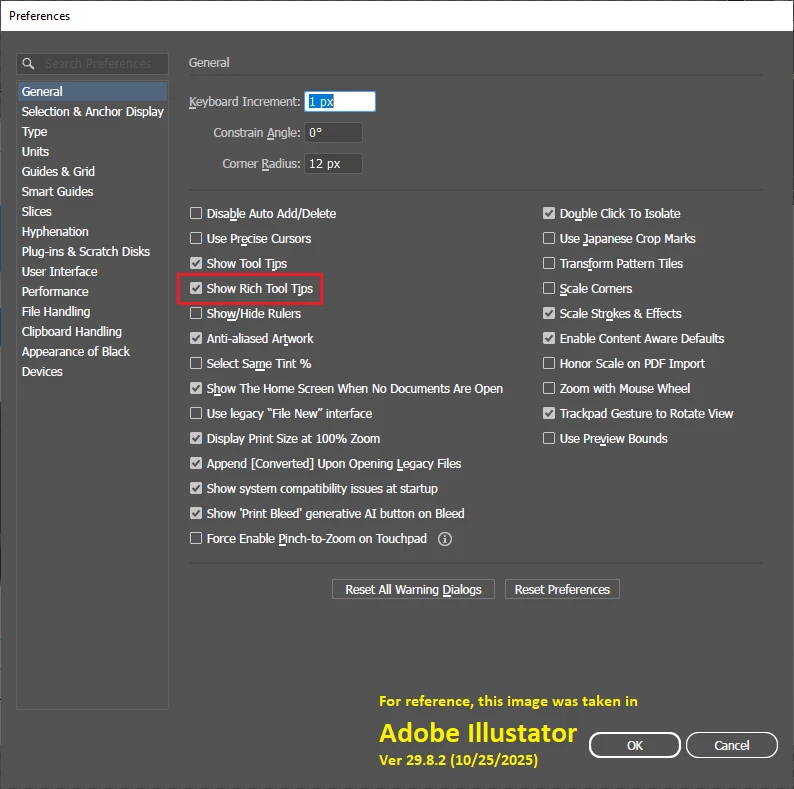Enable Force Enable Pinch-to-Zoom on Touchpad
794x789 pixels.
196,538
